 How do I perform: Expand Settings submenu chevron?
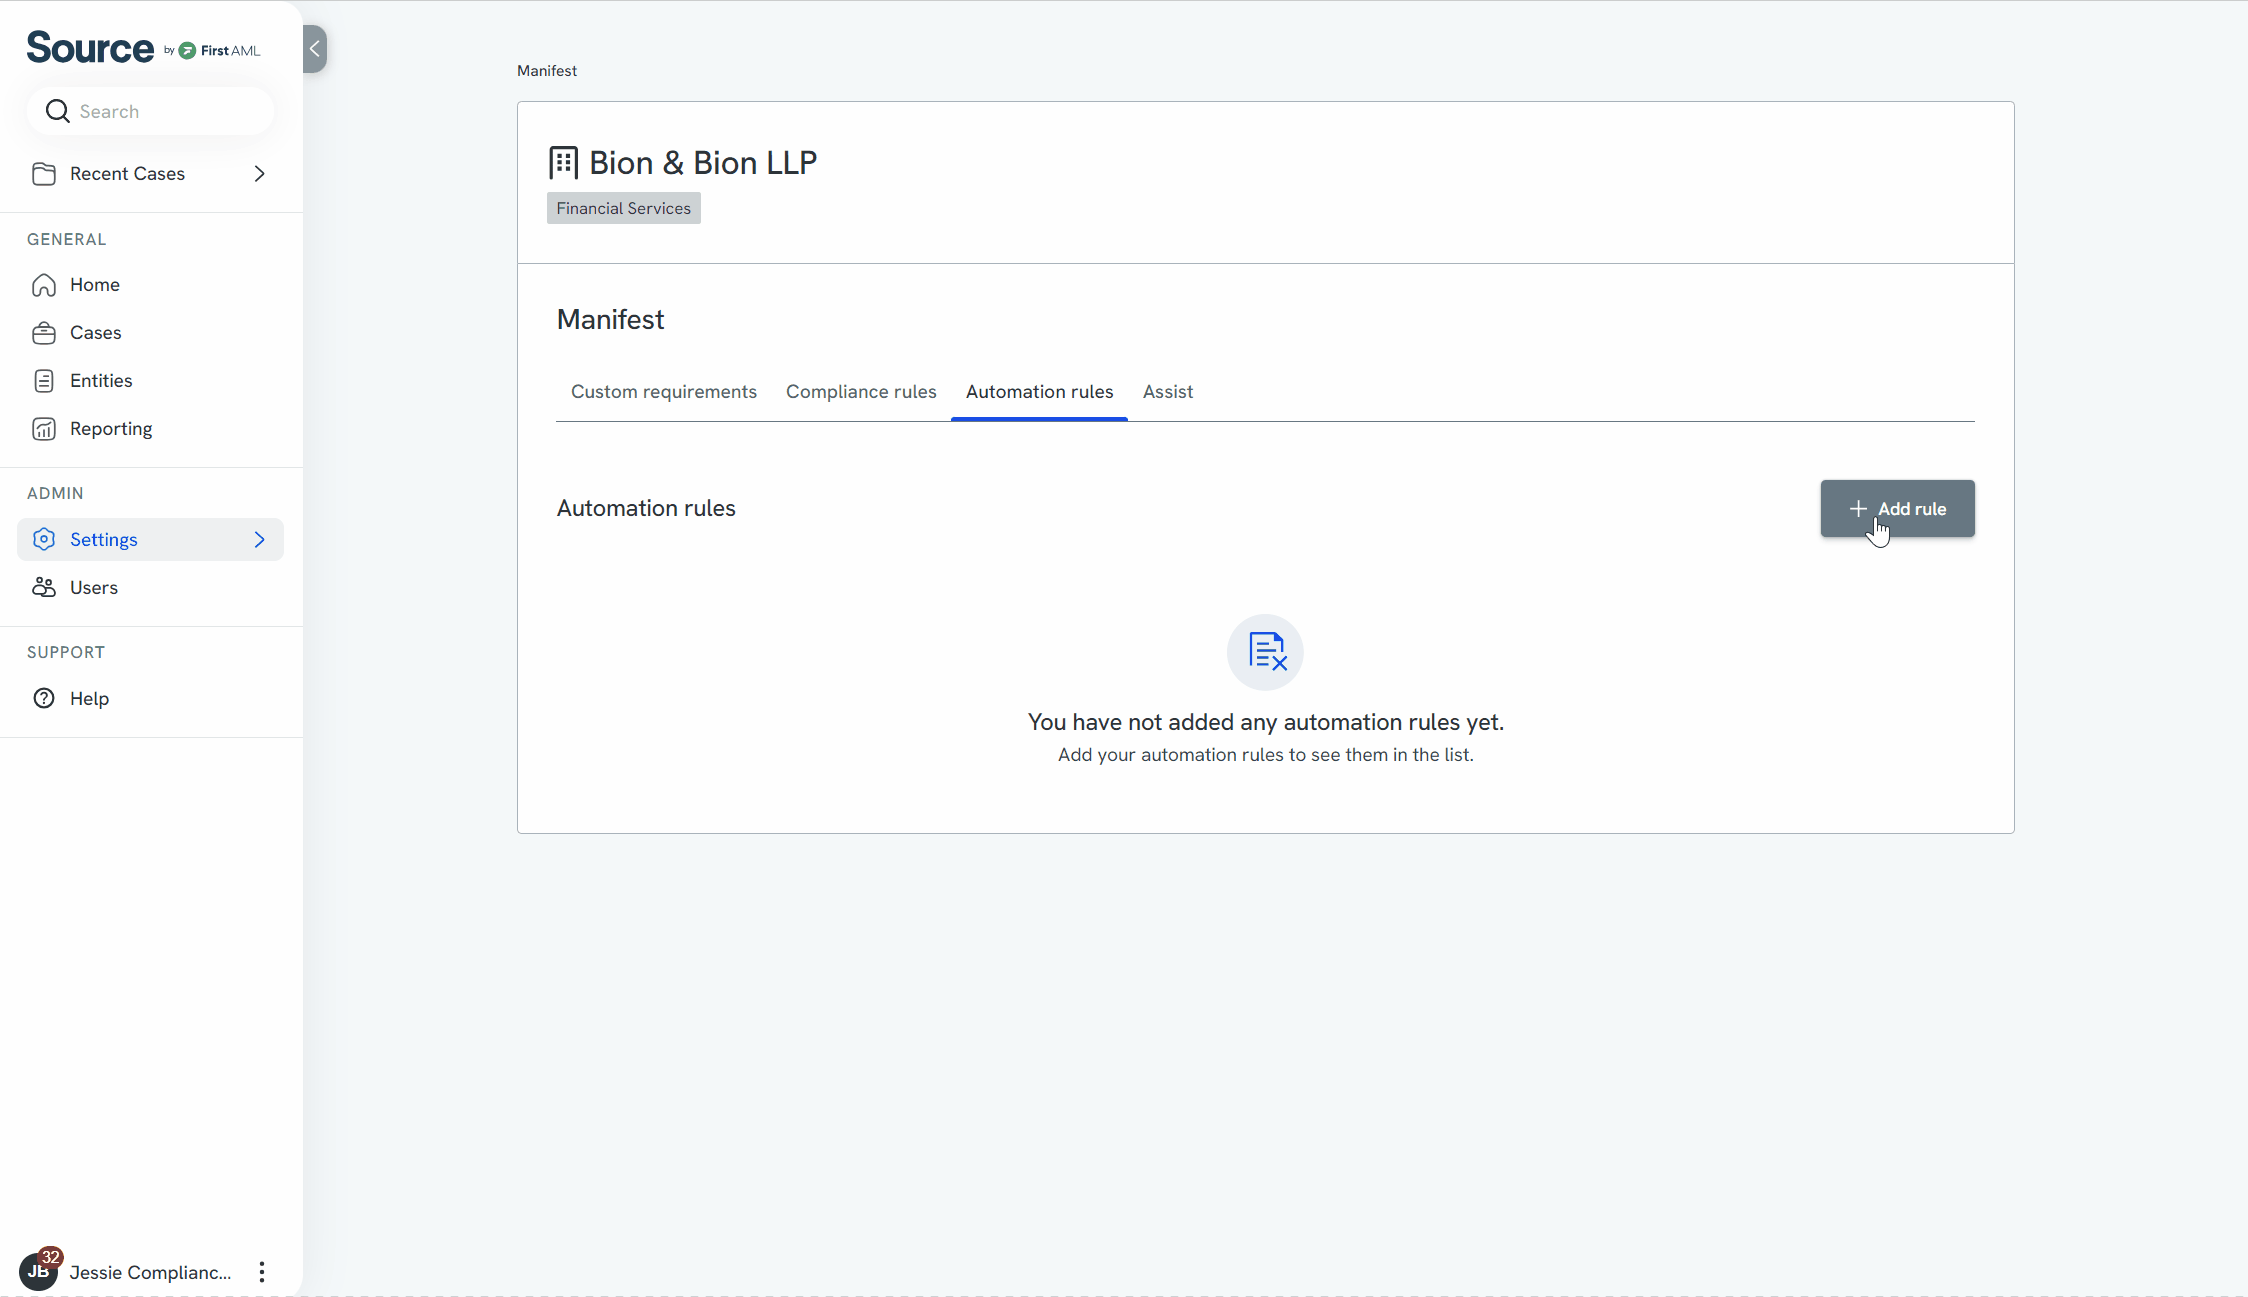coord(260,540)
